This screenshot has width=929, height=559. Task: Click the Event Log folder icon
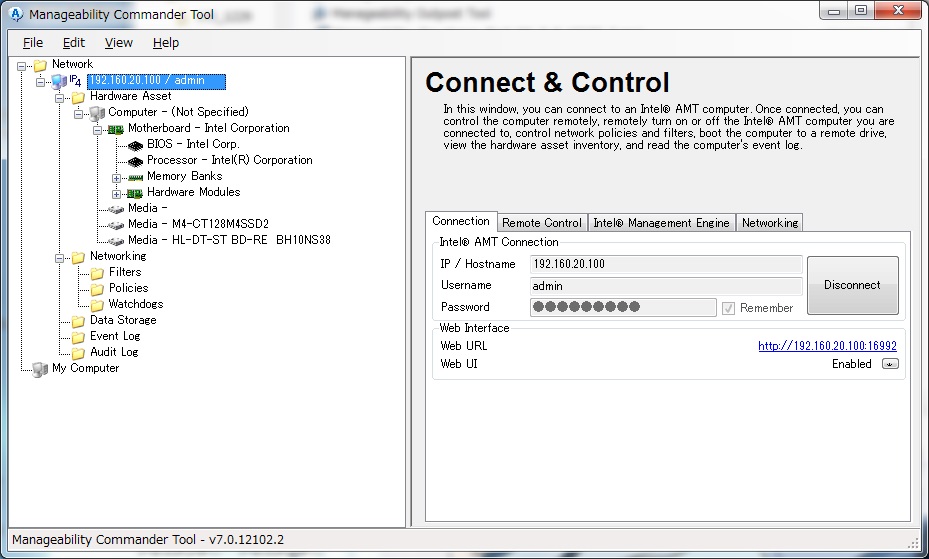coord(78,337)
